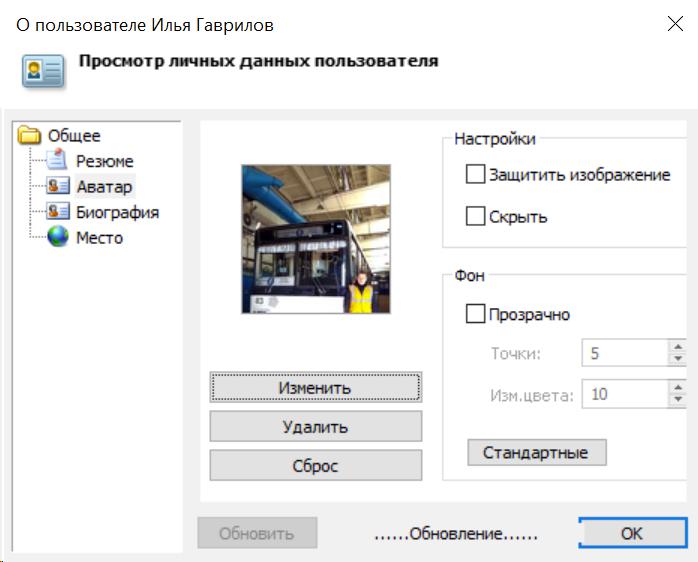
Task: Go to the Место section
Action: point(99,238)
